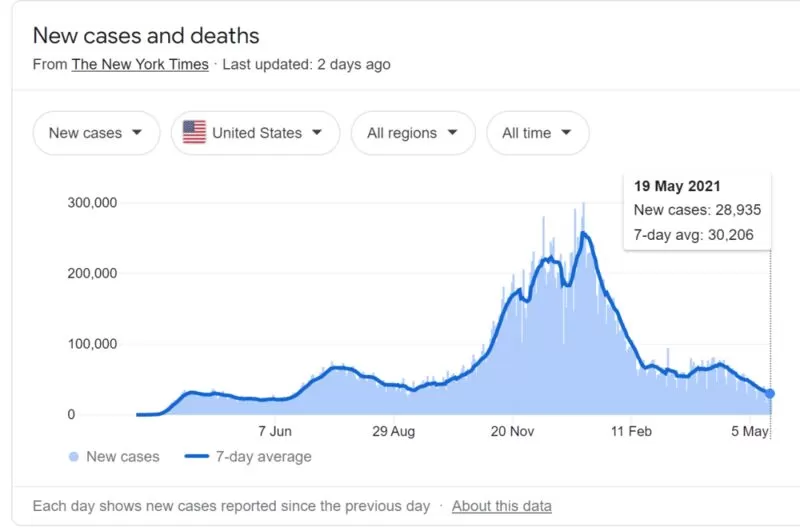
Task: Open the About this data link
Action: pos(502,506)
